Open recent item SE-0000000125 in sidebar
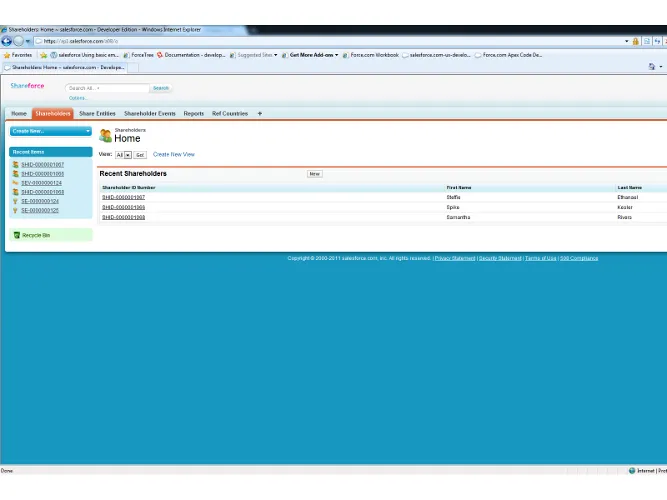 coord(40,210)
